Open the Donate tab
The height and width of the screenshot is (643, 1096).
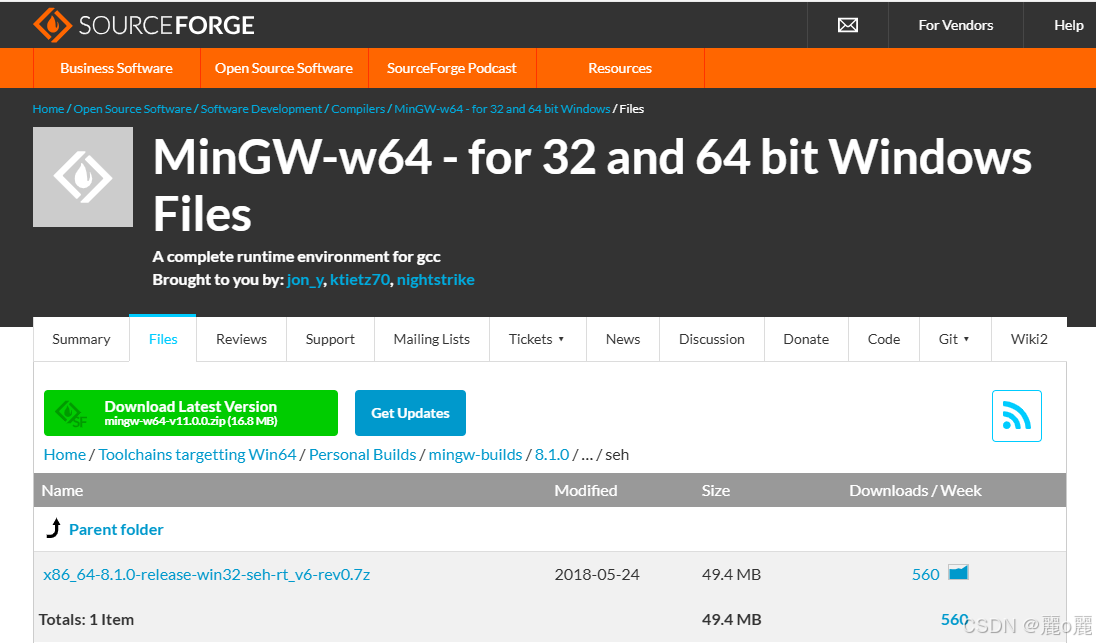coord(806,339)
